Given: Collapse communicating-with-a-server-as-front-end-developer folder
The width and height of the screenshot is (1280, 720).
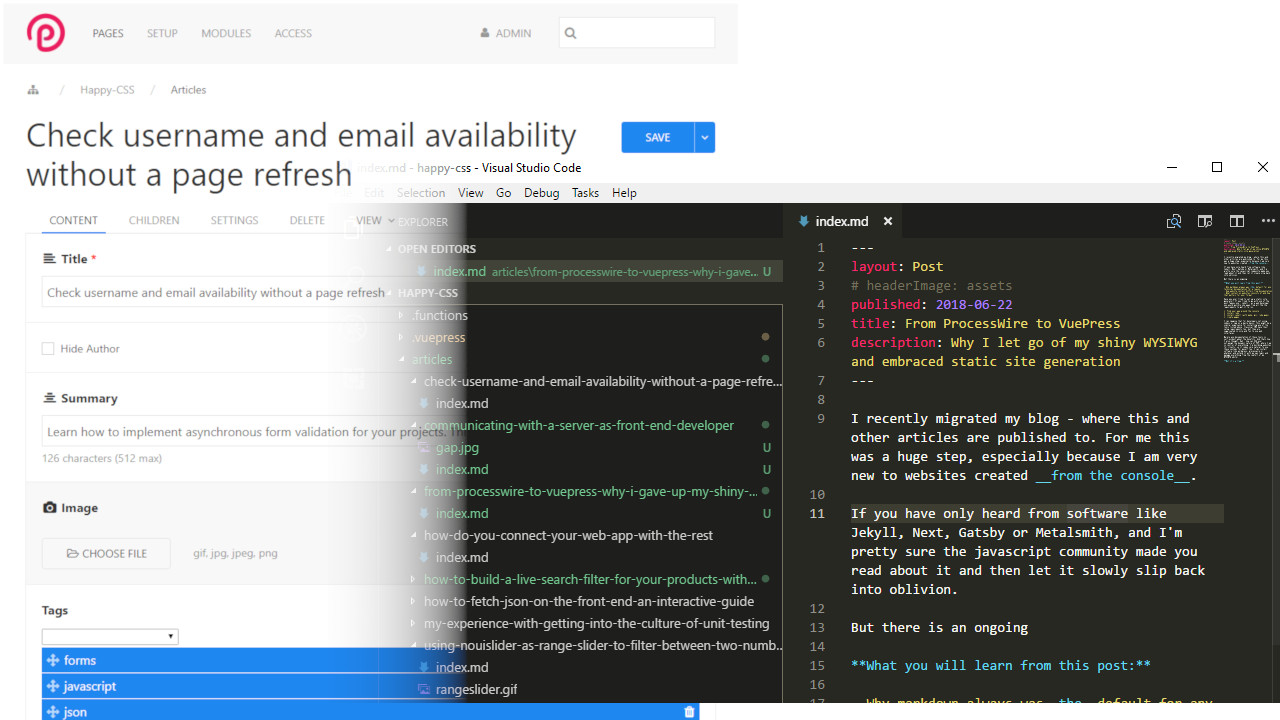Looking at the screenshot, I should click(x=415, y=425).
